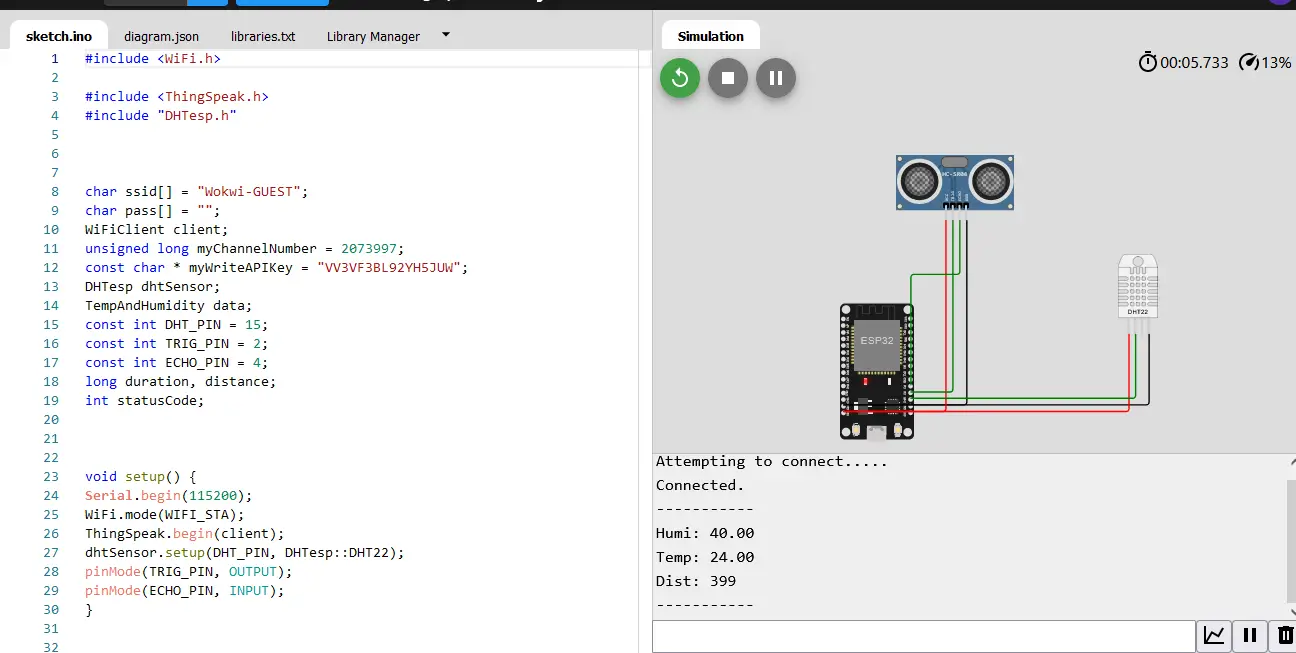This screenshot has height=653, width=1296.
Task: Click the ssid "Wokwi-GUEST" declaration line
Action: click(197, 192)
